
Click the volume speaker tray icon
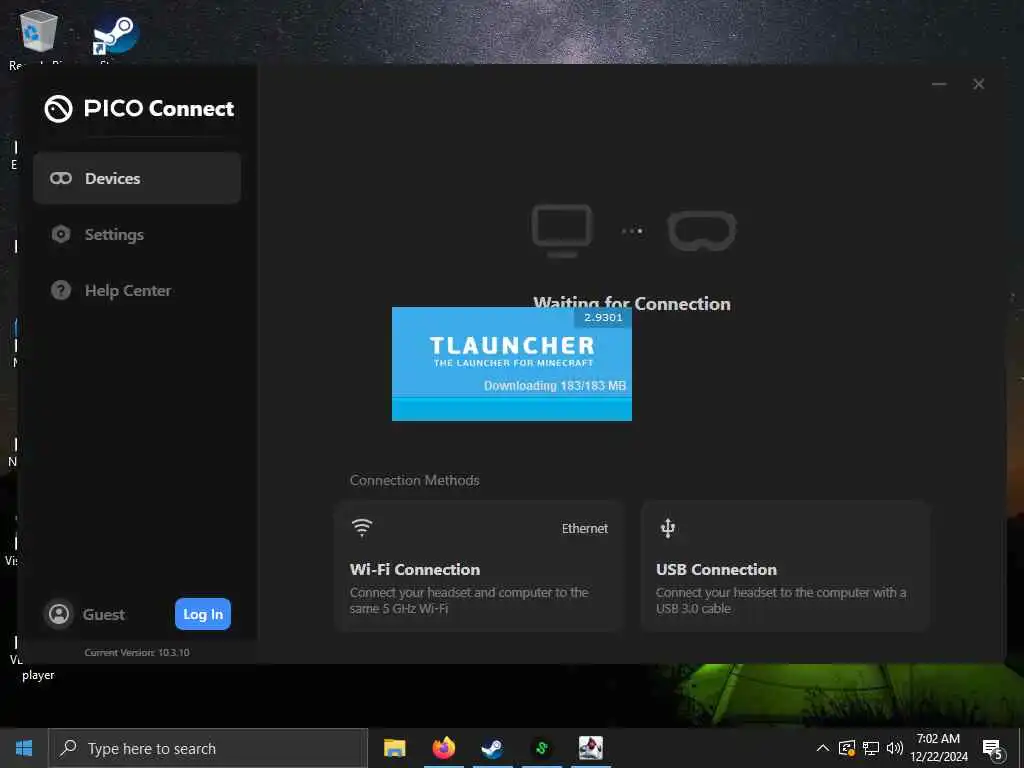point(895,748)
